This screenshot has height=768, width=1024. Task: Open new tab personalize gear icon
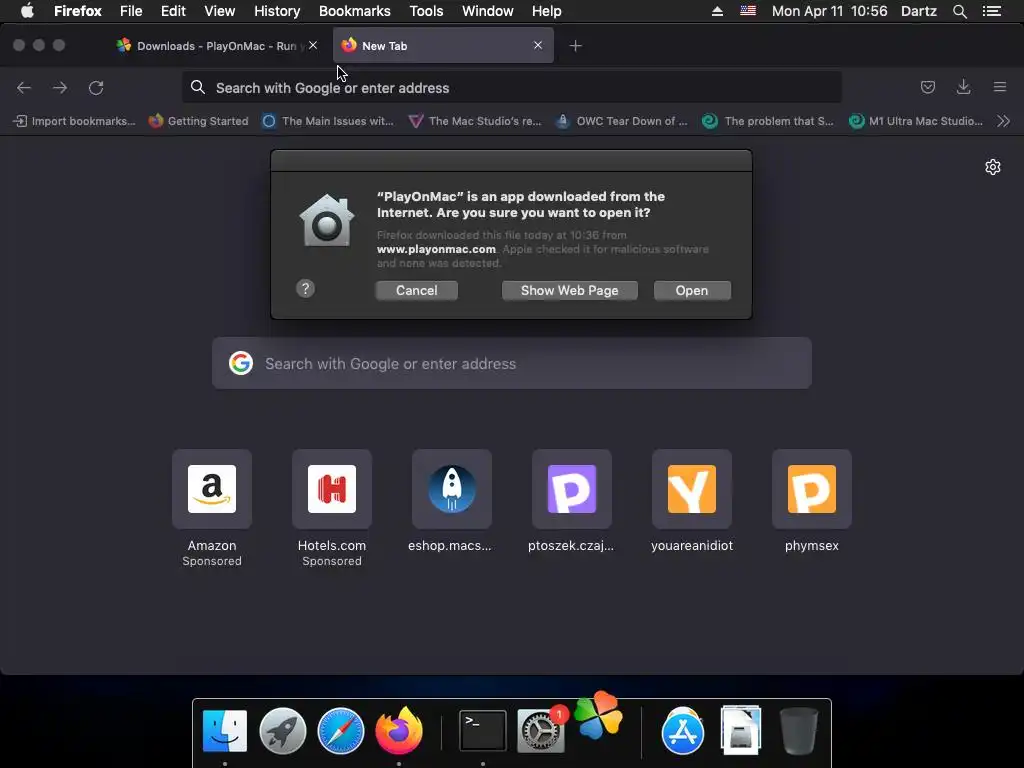(x=993, y=167)
